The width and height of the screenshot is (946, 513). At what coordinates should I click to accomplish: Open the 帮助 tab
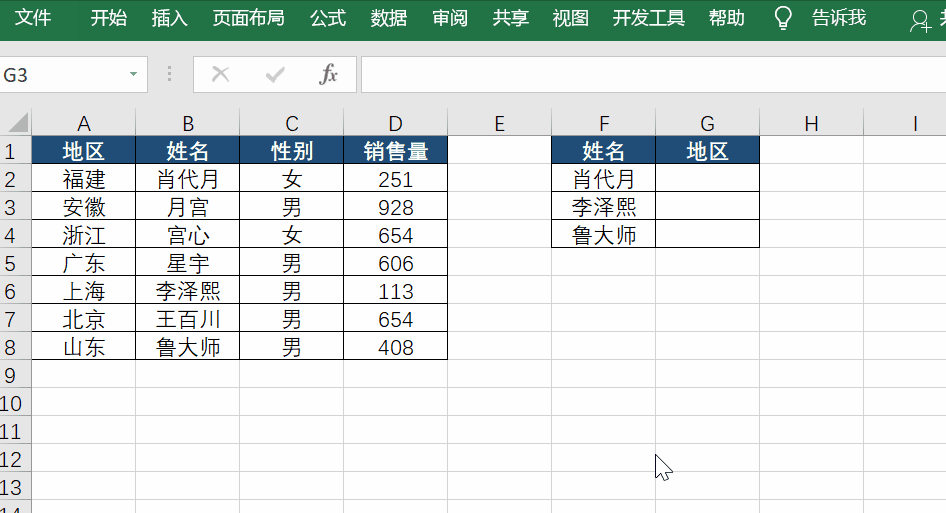726,18
